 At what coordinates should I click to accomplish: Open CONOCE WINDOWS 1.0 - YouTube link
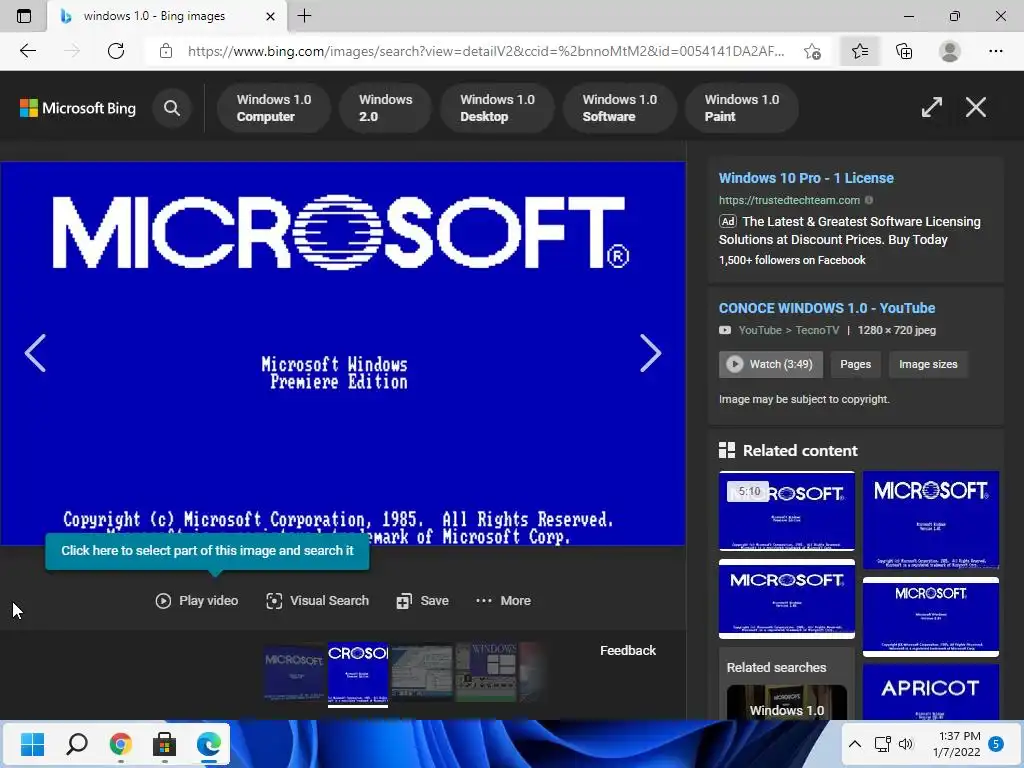[827, 308]
